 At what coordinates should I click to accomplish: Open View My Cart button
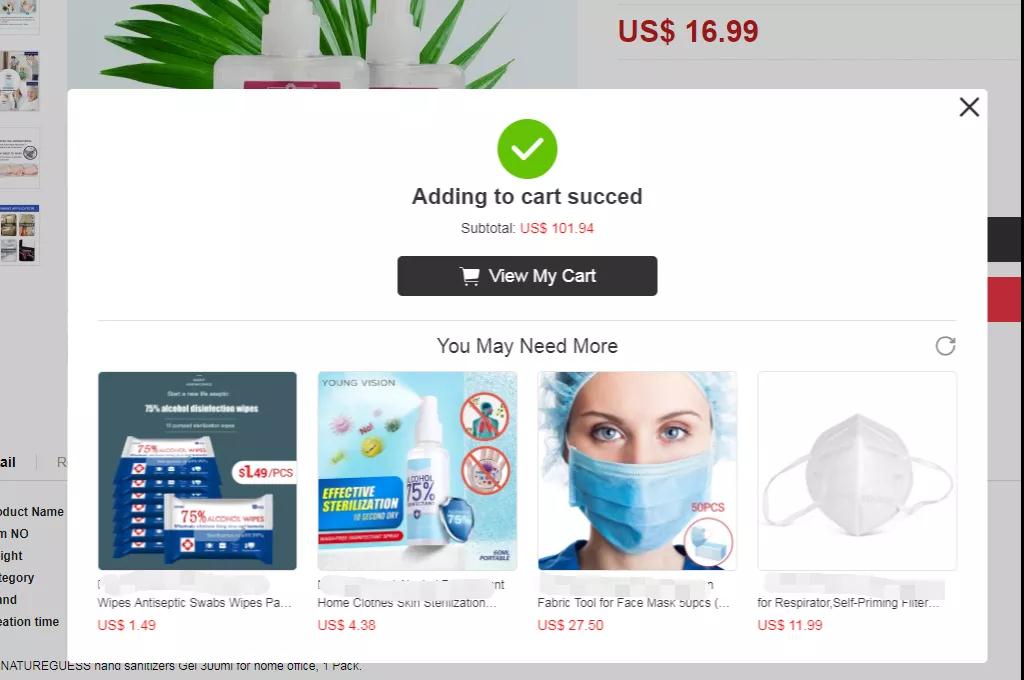click(527, 276)
